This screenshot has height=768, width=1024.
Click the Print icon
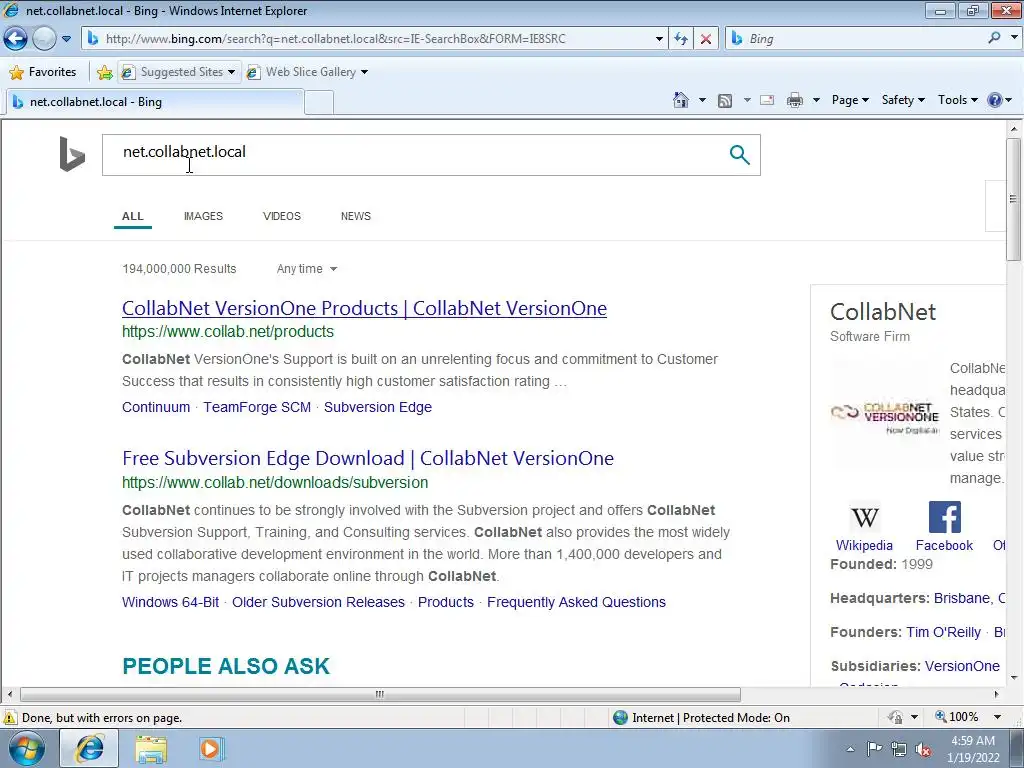point(795,100)
